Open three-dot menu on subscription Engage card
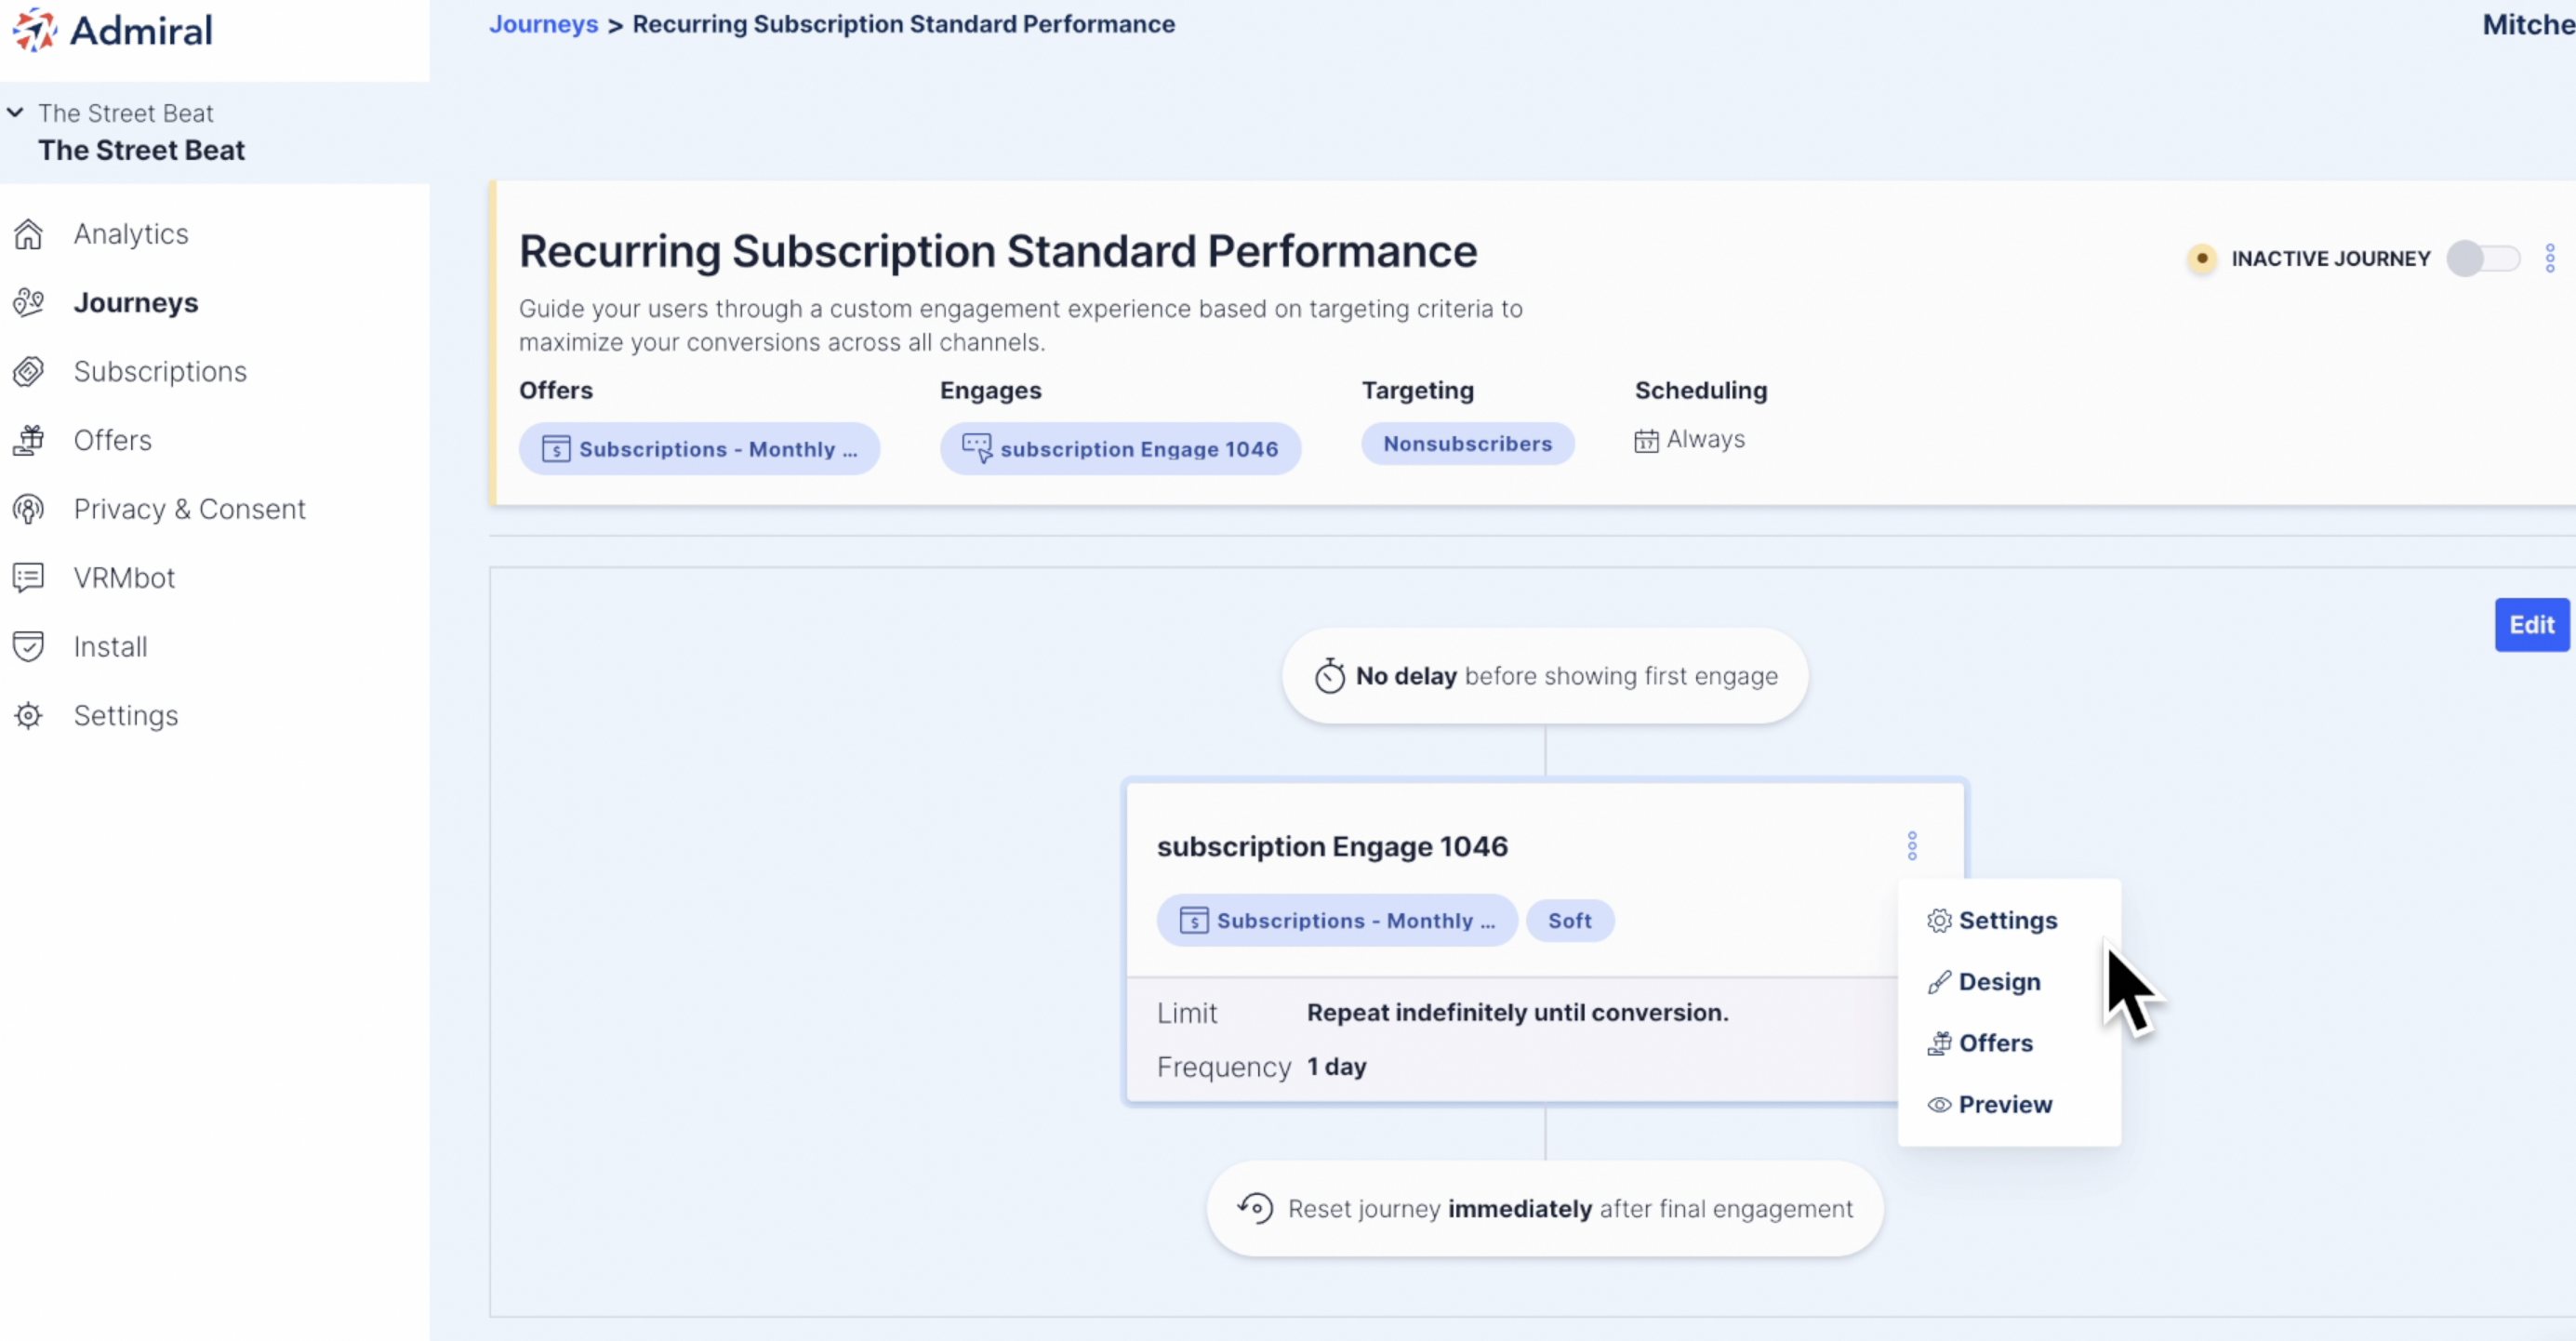This screenshot has width=2576, height=1341. click(1912, 846)
